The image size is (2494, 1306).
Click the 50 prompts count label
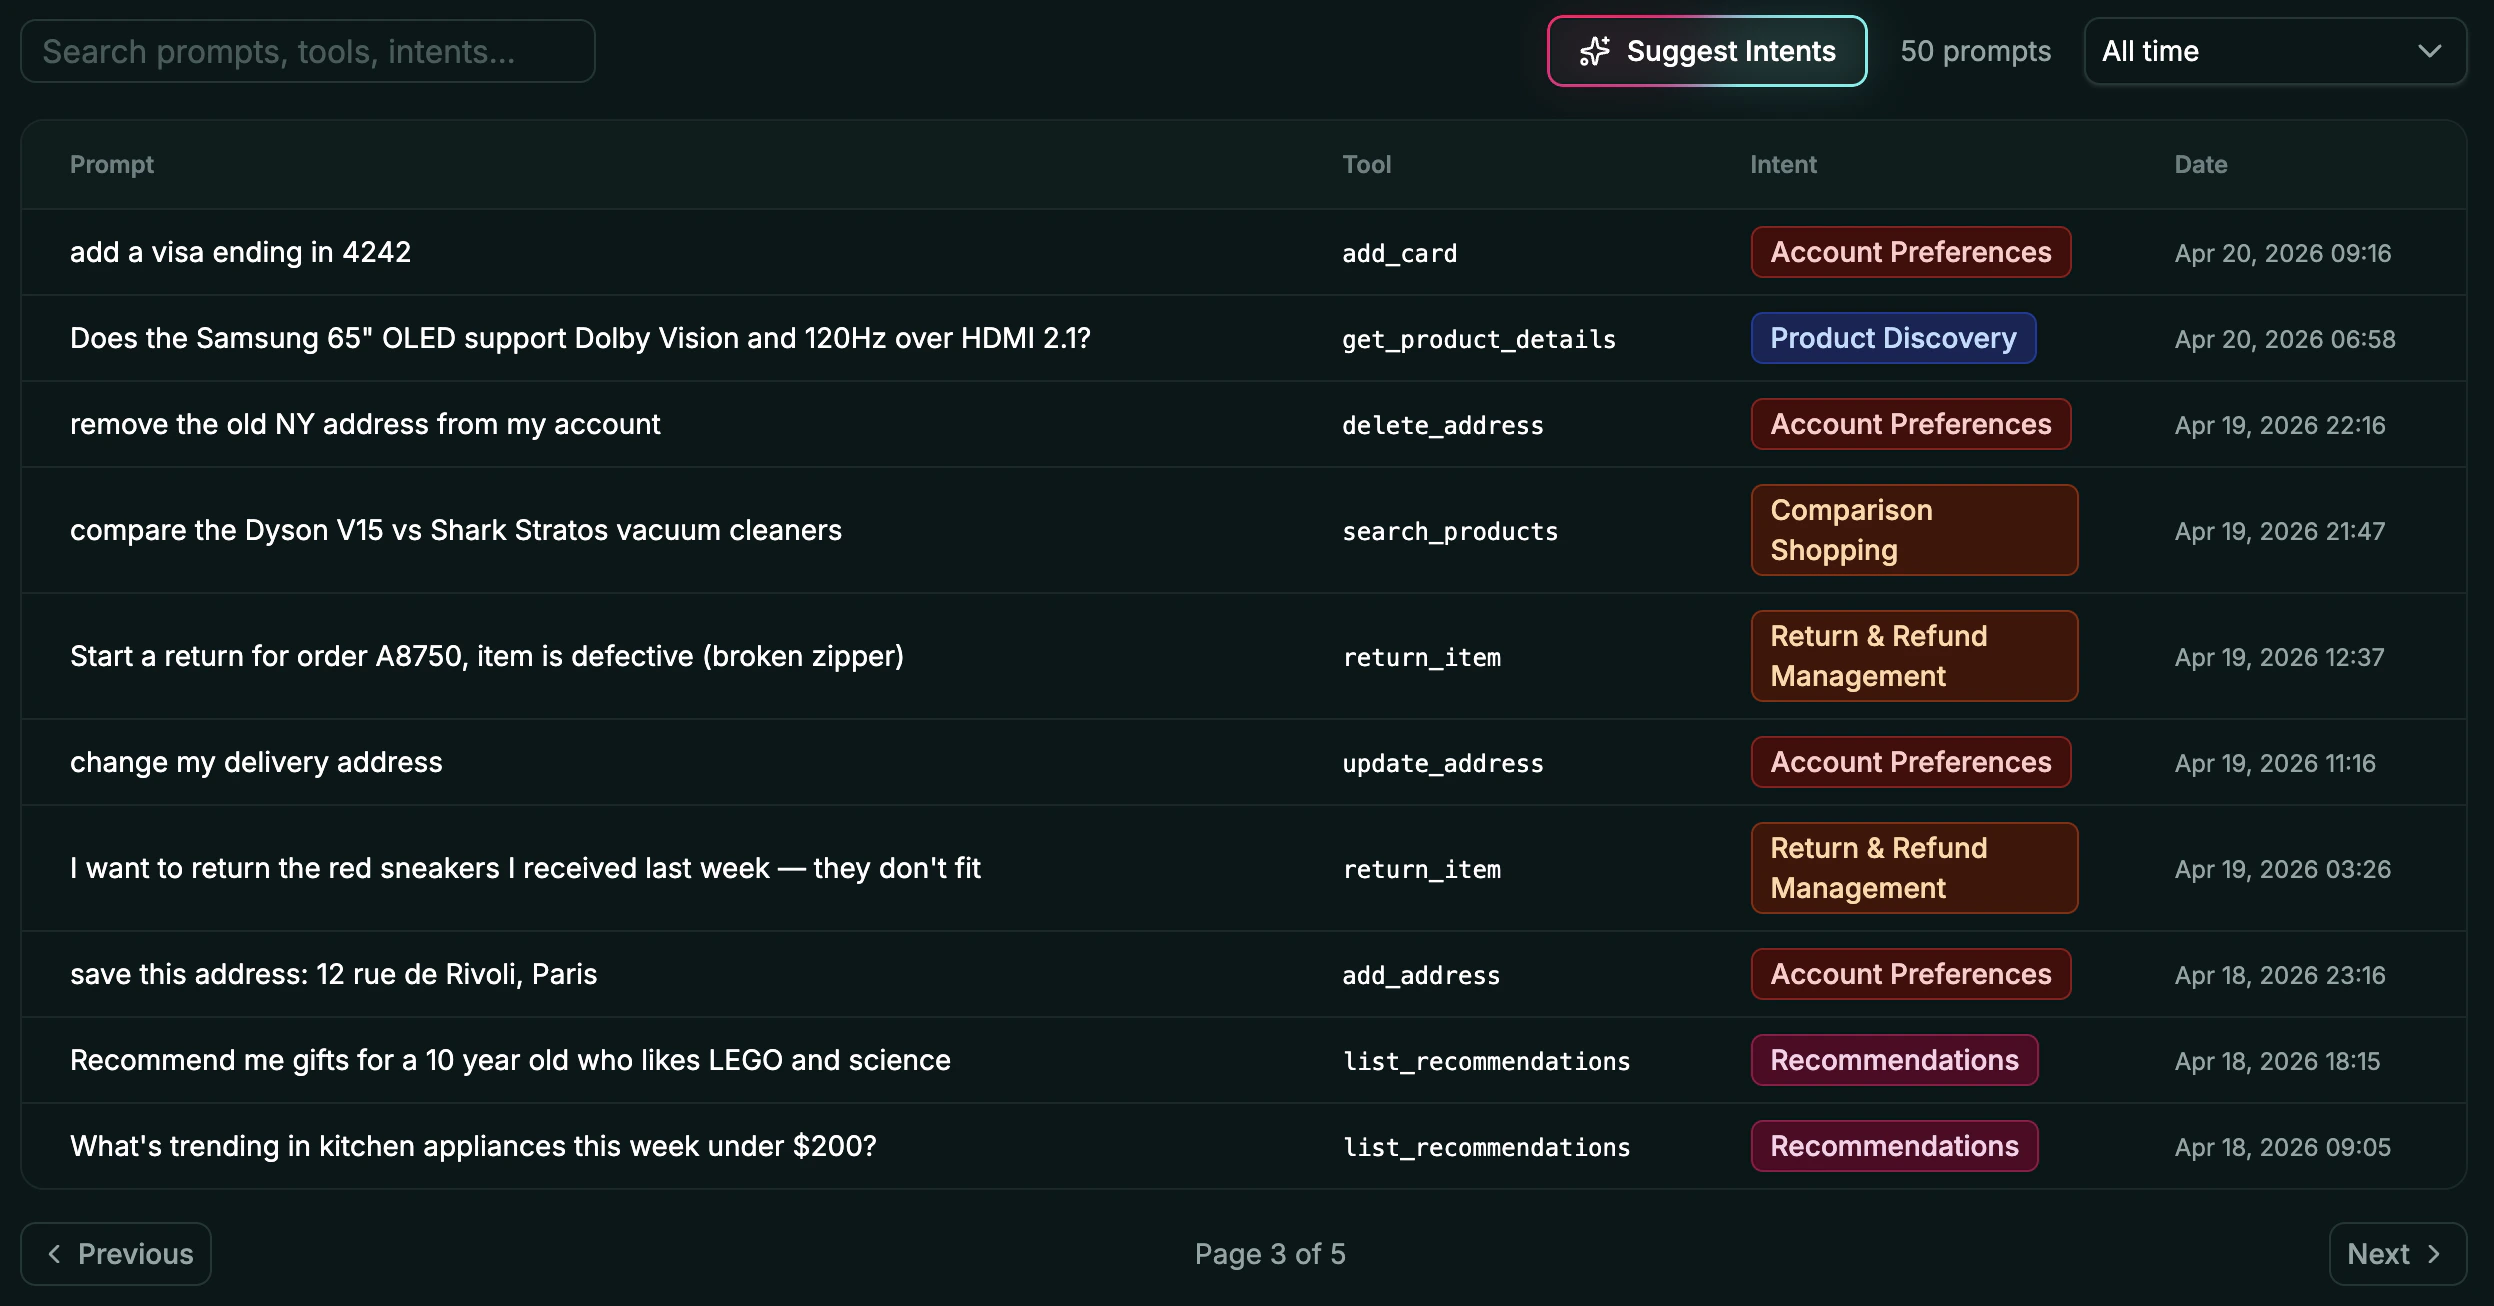coord(1975,51)
